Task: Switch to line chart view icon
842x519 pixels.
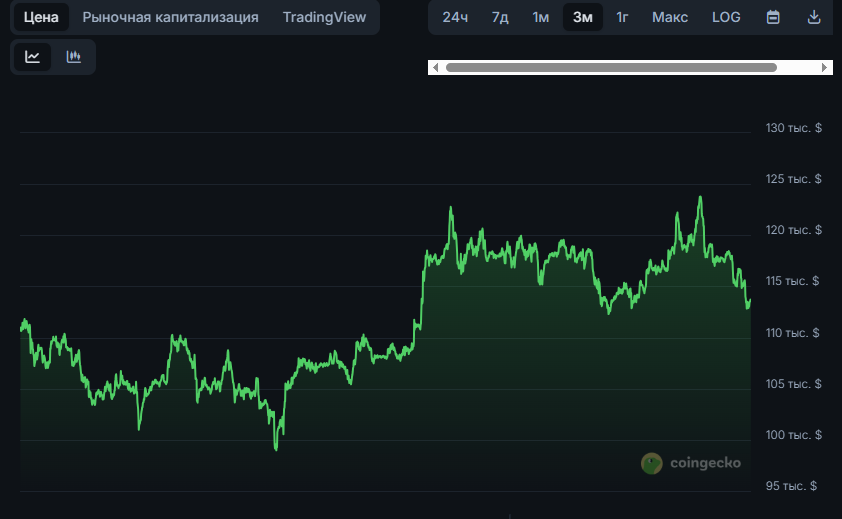Action: pos(33,57)
